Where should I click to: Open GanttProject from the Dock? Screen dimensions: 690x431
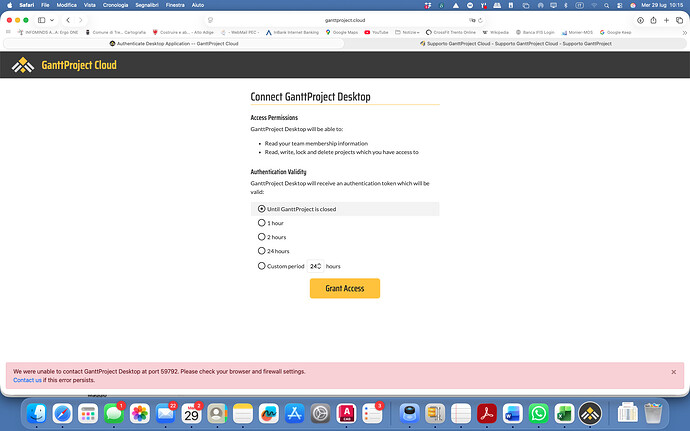590,413
